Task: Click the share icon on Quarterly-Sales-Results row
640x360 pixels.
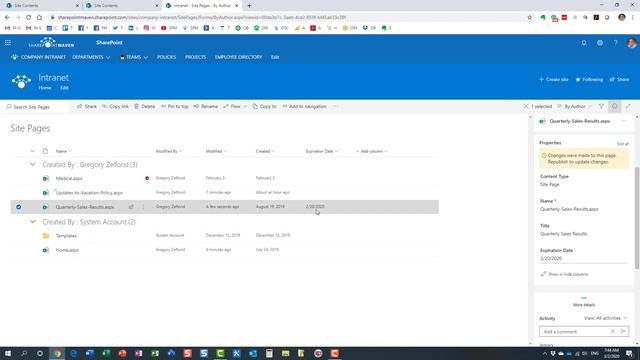Action: pyautogui.click(x=131, y=207)
